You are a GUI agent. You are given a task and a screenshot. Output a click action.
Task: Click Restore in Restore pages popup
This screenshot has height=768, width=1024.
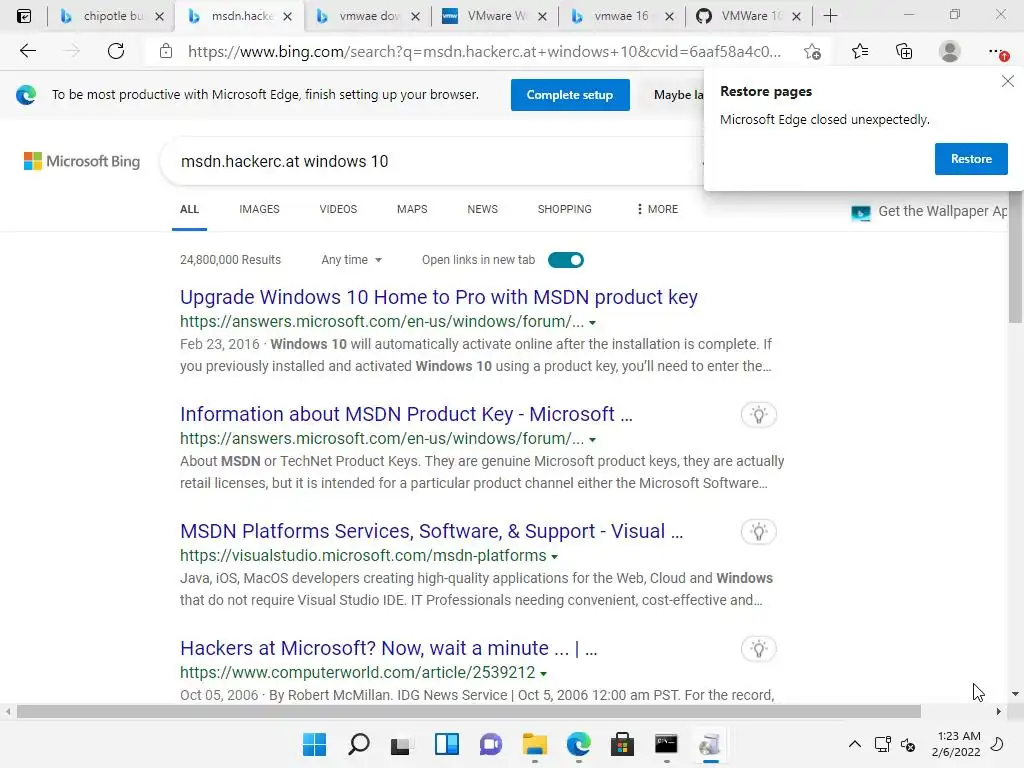click(971, 159)
